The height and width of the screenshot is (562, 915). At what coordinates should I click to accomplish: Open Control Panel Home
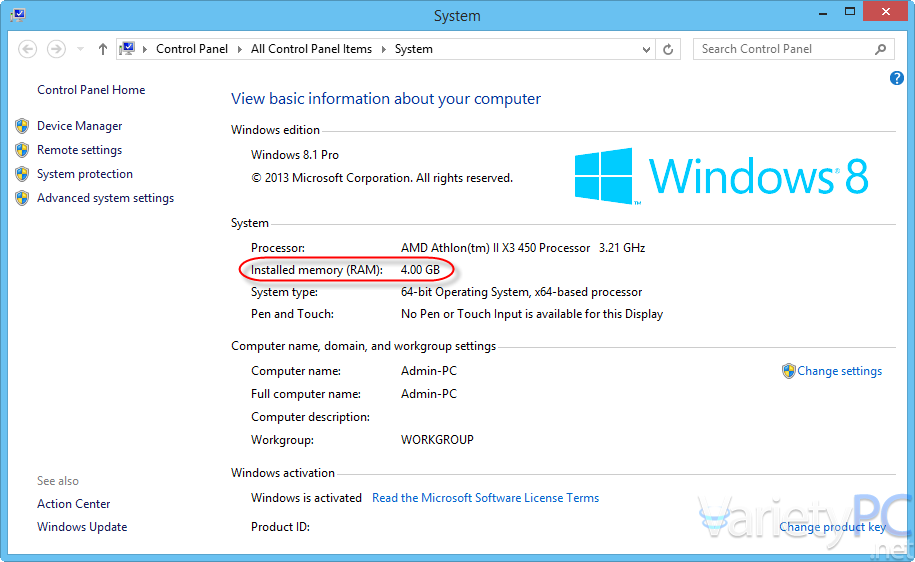click(91, 90)
